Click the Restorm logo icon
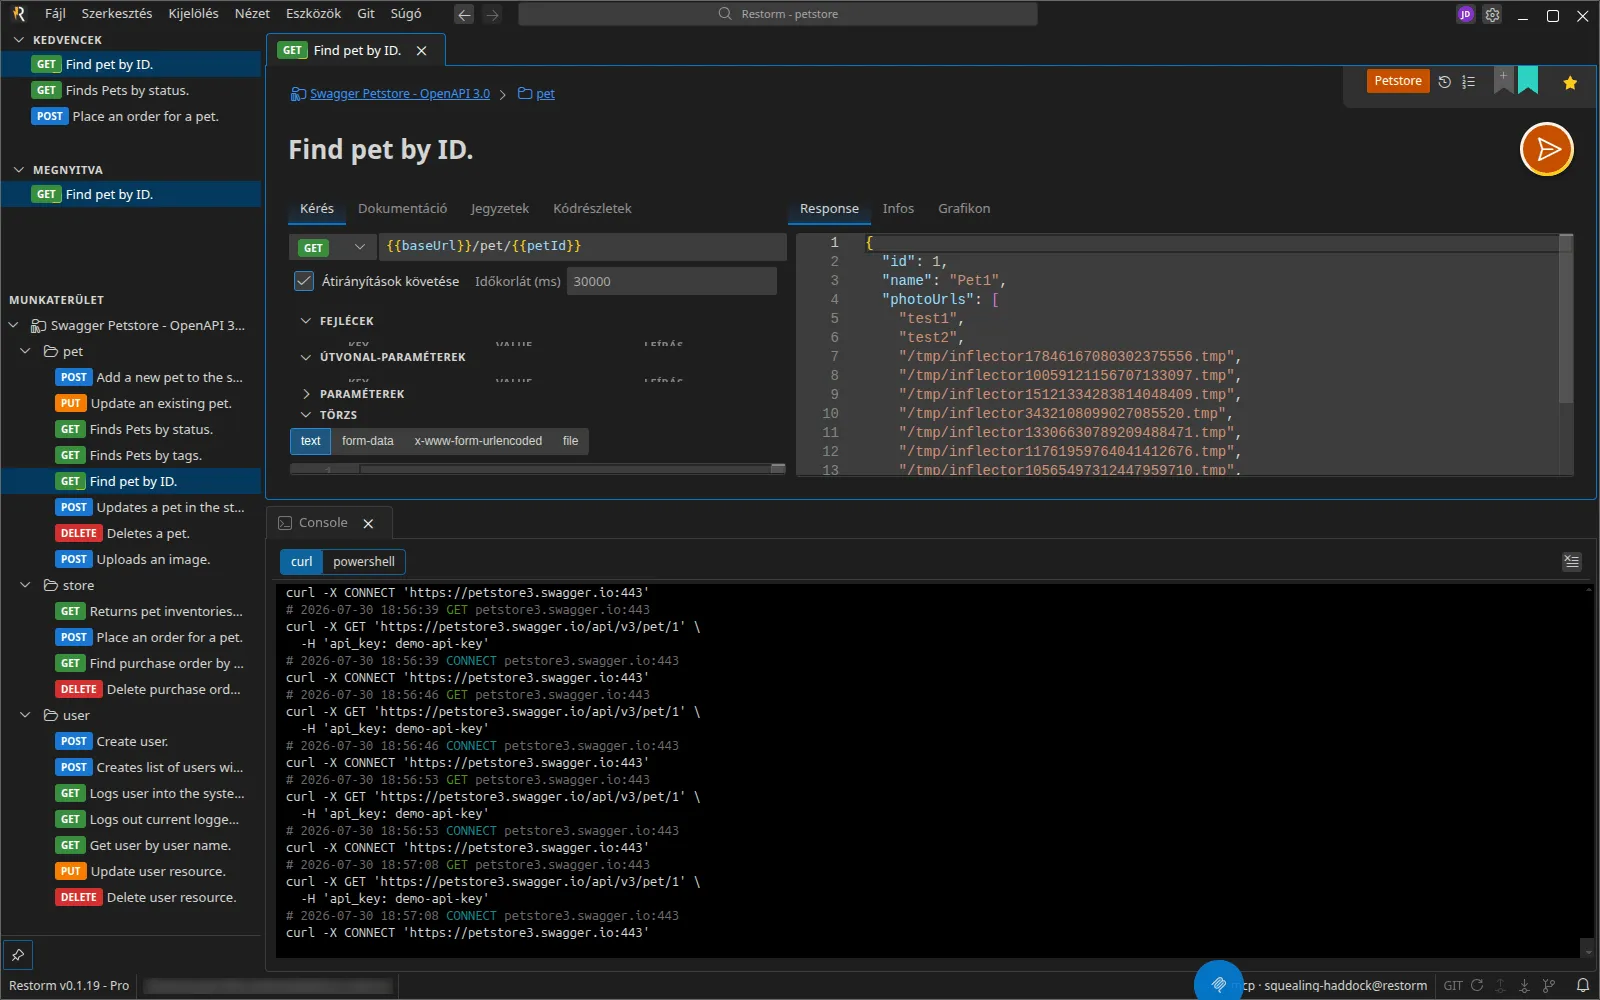The height and width of the screenshot is (1000, 1600). point(18,14)
